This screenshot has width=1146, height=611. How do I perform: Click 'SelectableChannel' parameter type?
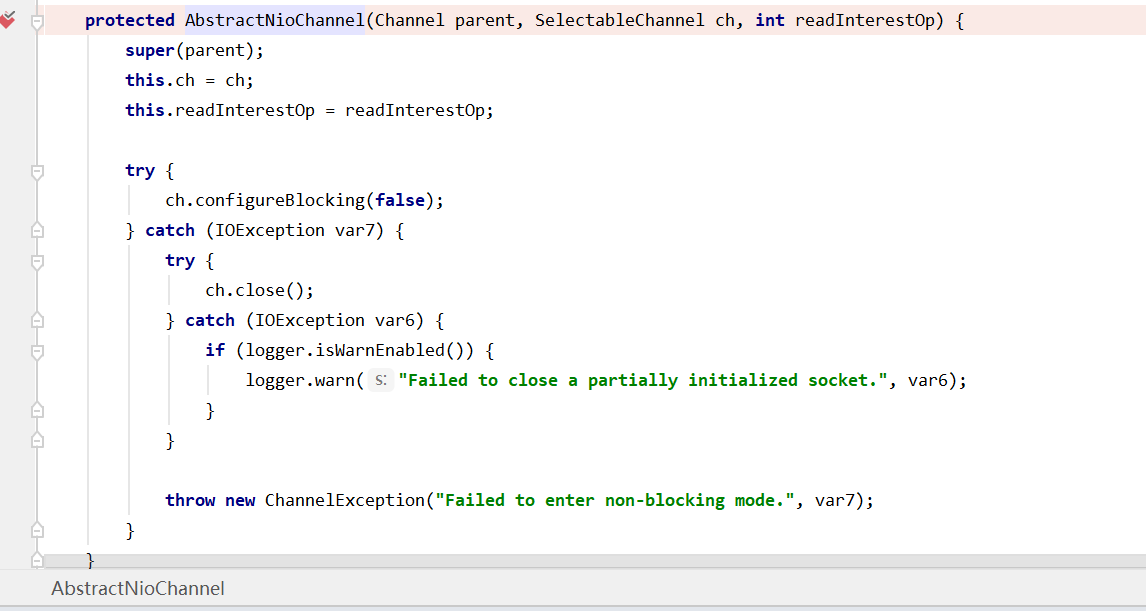[x=620, y=20]
